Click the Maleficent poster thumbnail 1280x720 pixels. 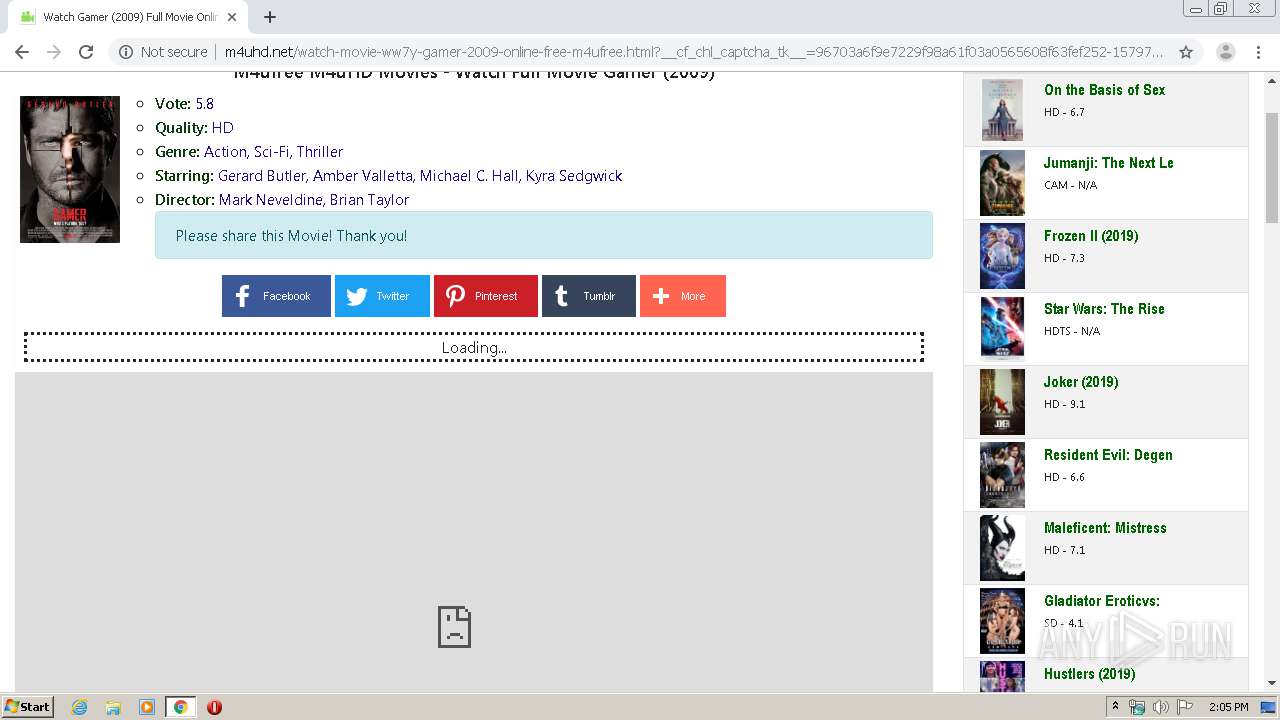point(1002,548)
